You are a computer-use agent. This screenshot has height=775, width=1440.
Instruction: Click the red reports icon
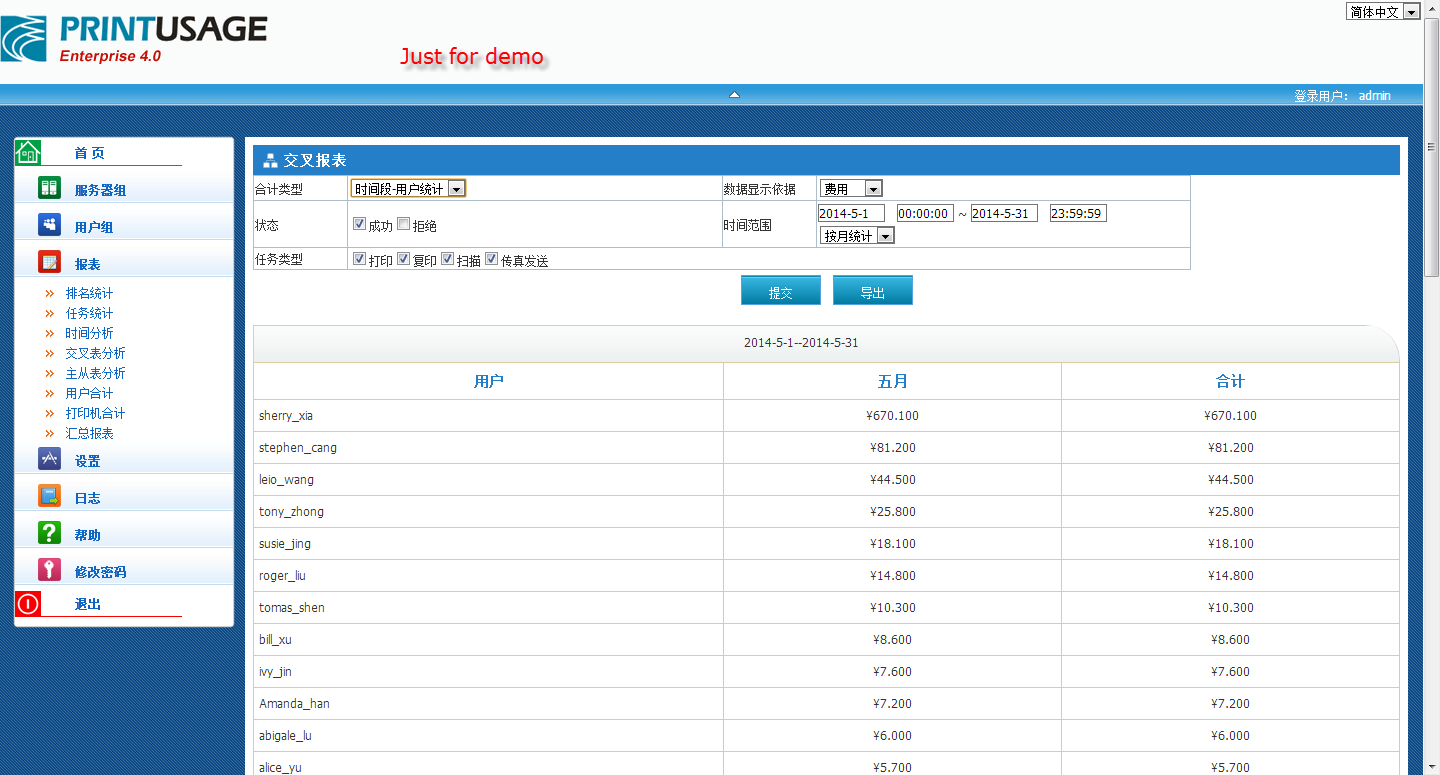click(x=49, y=261)
